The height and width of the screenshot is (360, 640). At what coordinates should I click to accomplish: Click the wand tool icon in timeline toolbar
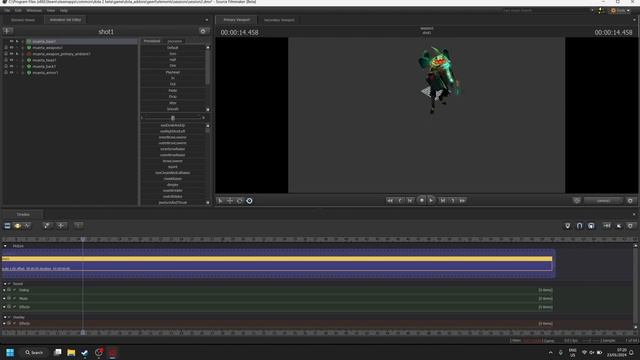[x=47, y=226]
